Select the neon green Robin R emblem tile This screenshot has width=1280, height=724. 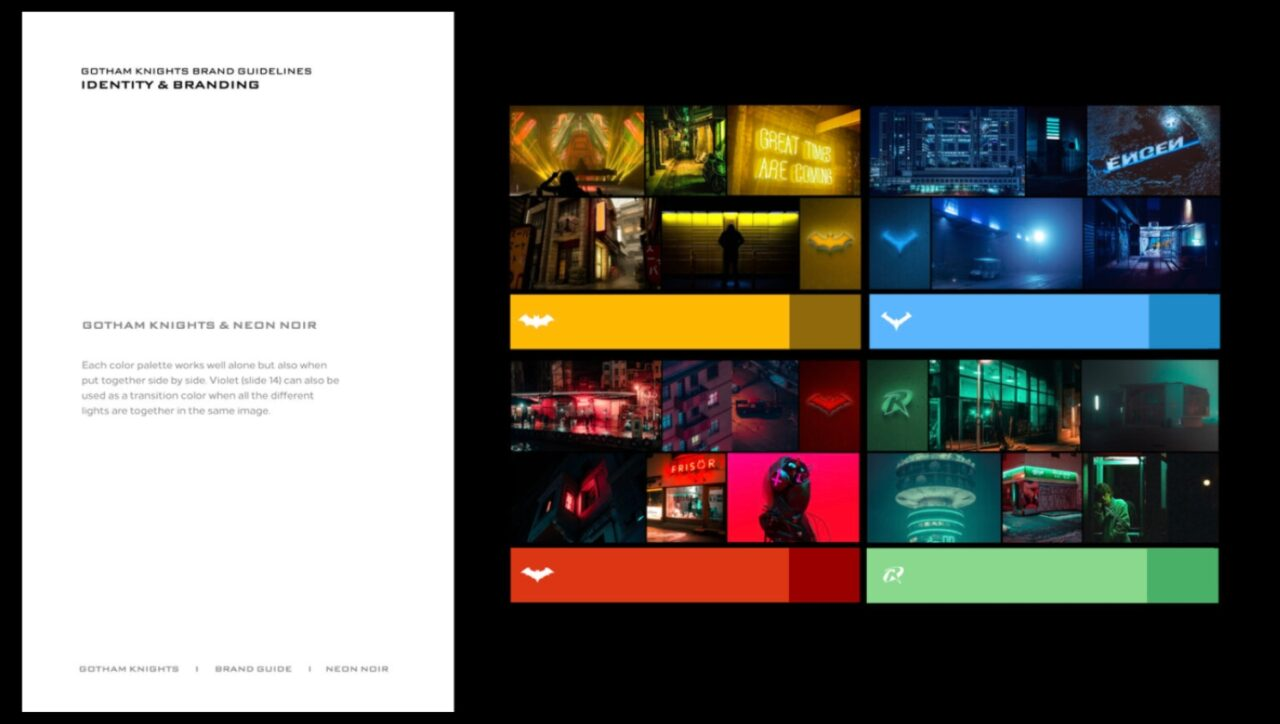[x=897, y=406]
